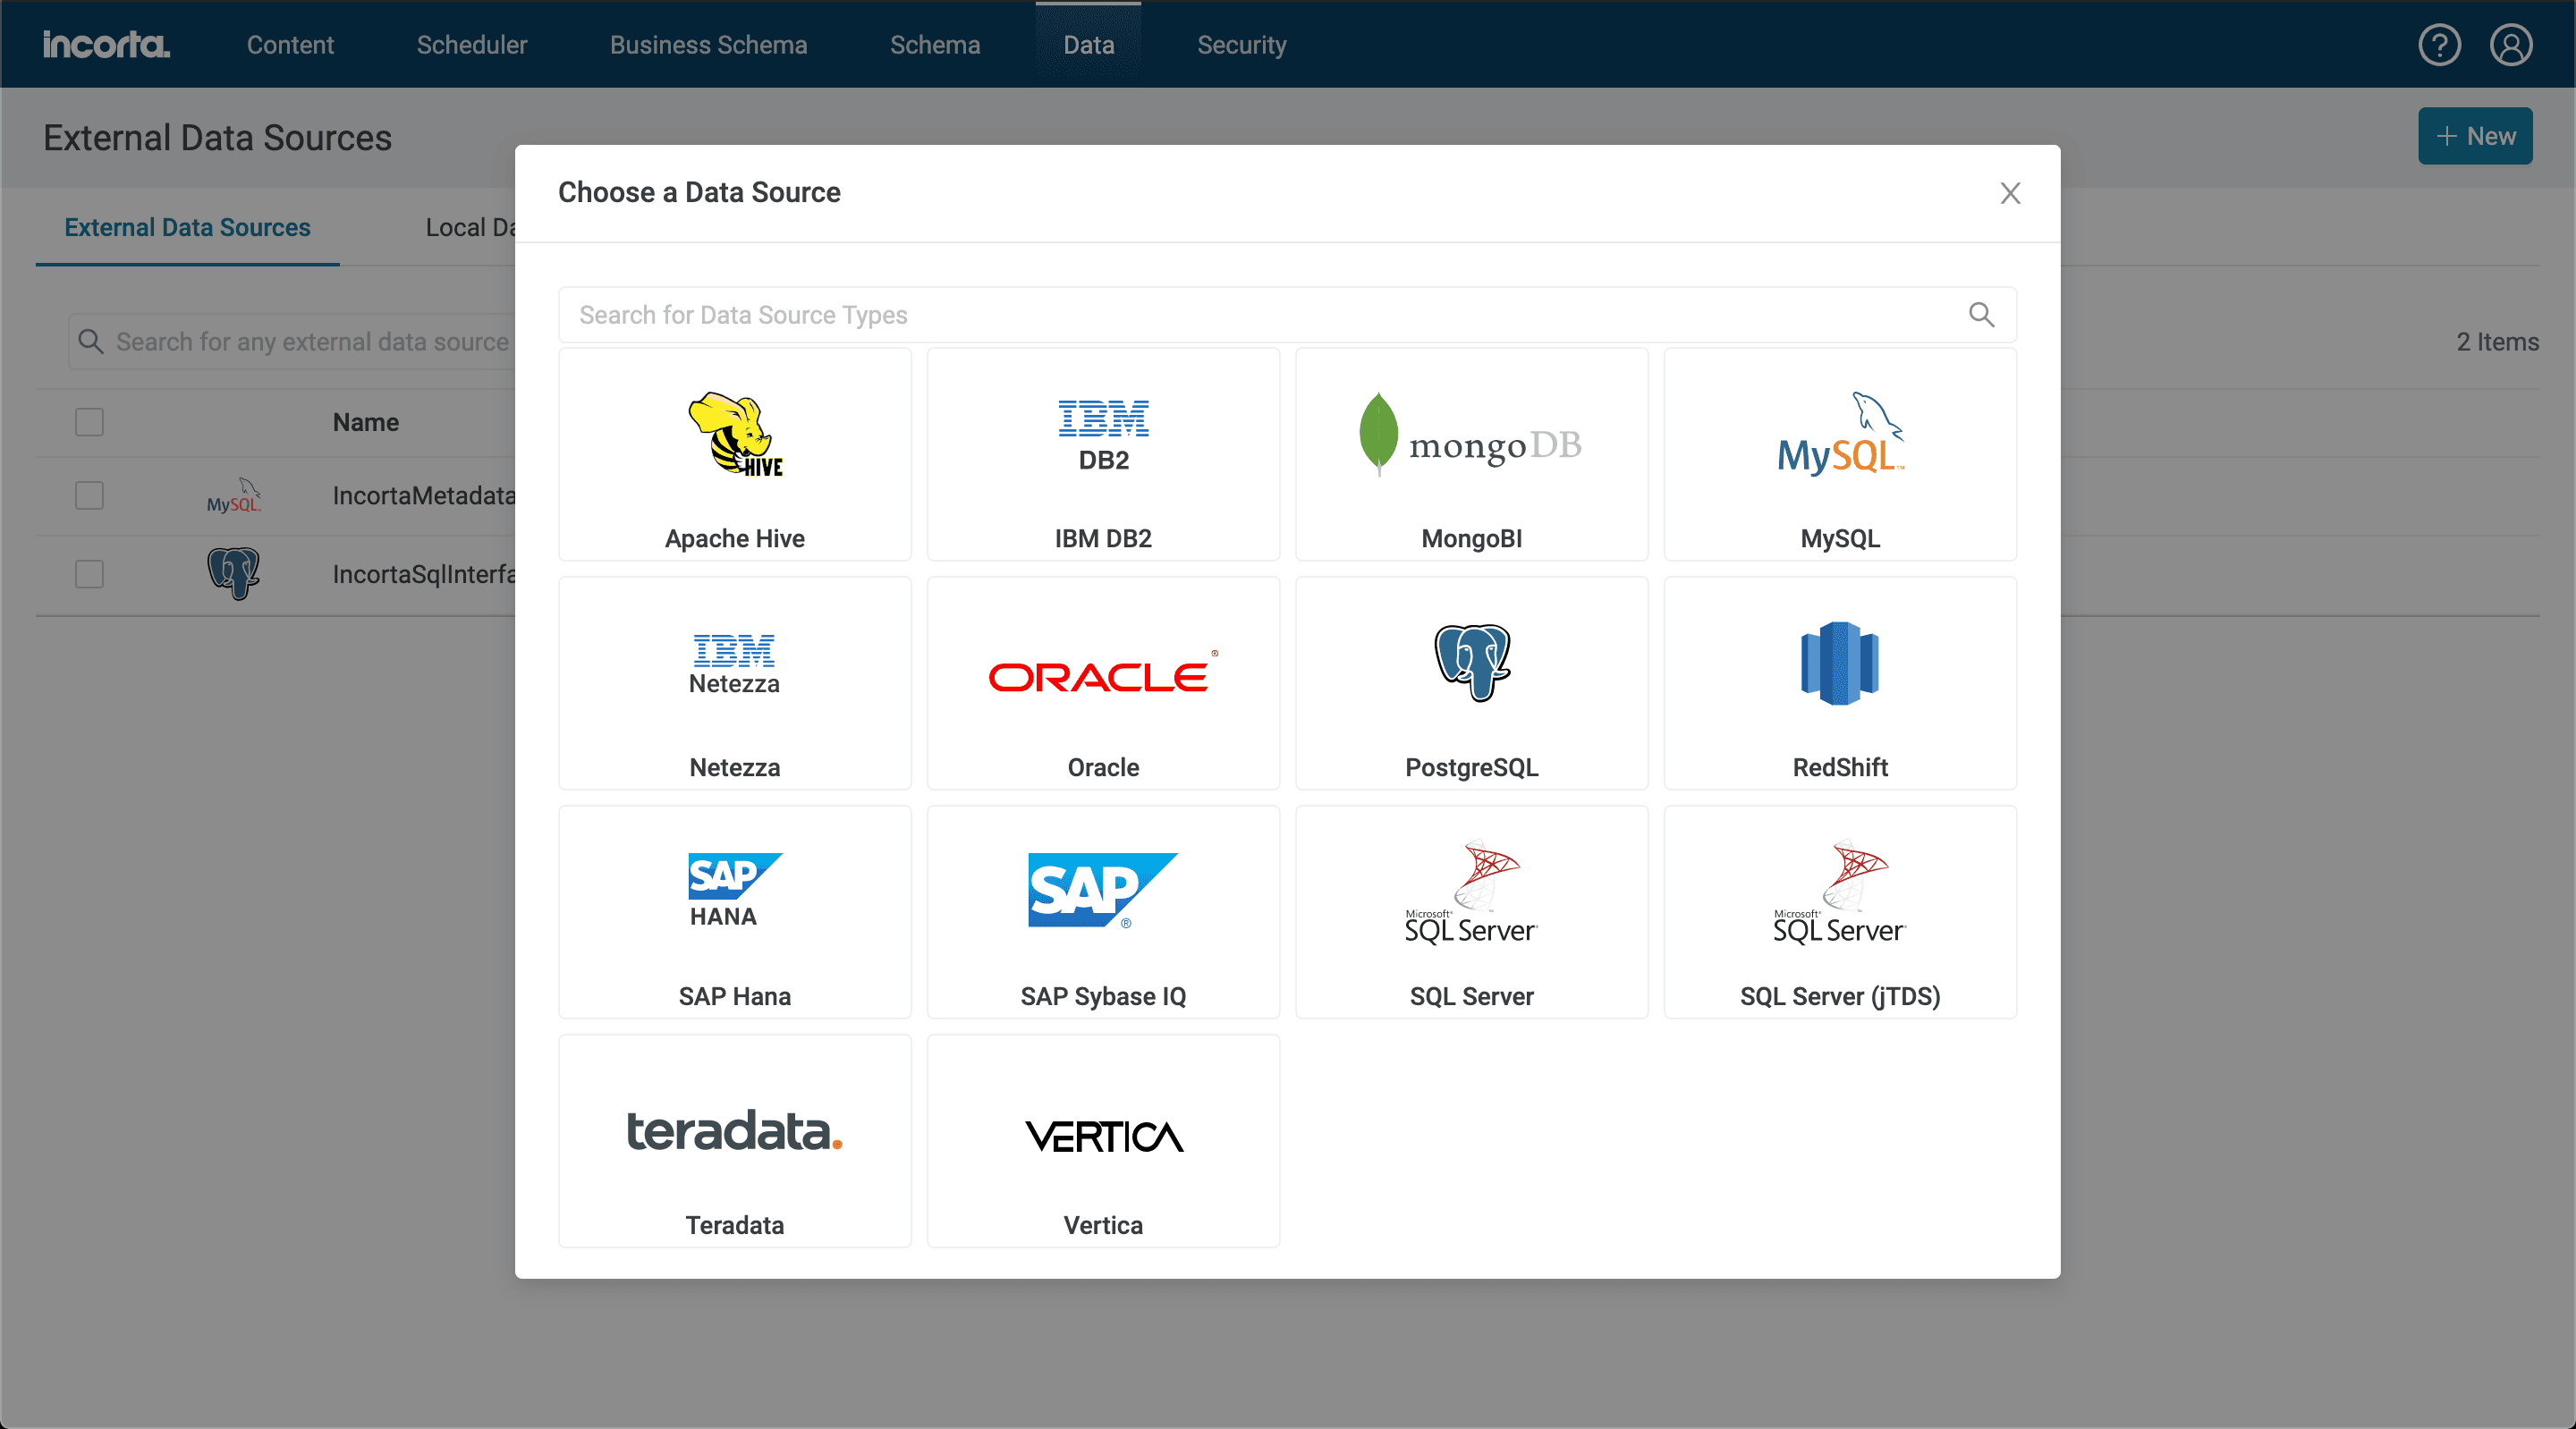Choose the Oracle data source
This screenshot has width=2576, height=1429.
pyautogui.click(x=1102, y=684)
